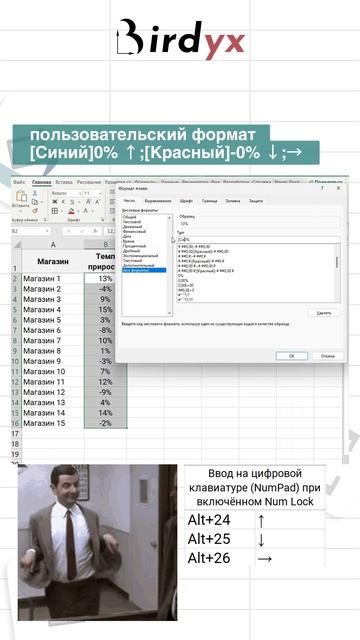The height and width of the screenshot is (640, 360).
Task: Click the cell Borders icon
Action: (54, 211)
